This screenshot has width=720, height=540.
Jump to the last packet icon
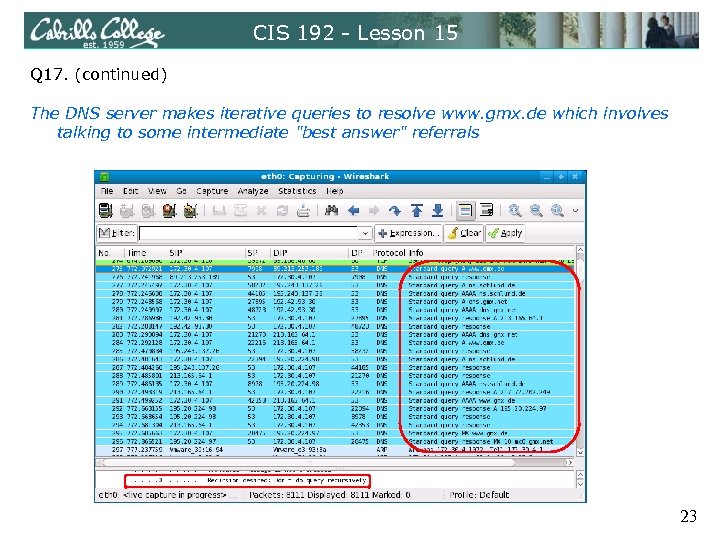438,211
